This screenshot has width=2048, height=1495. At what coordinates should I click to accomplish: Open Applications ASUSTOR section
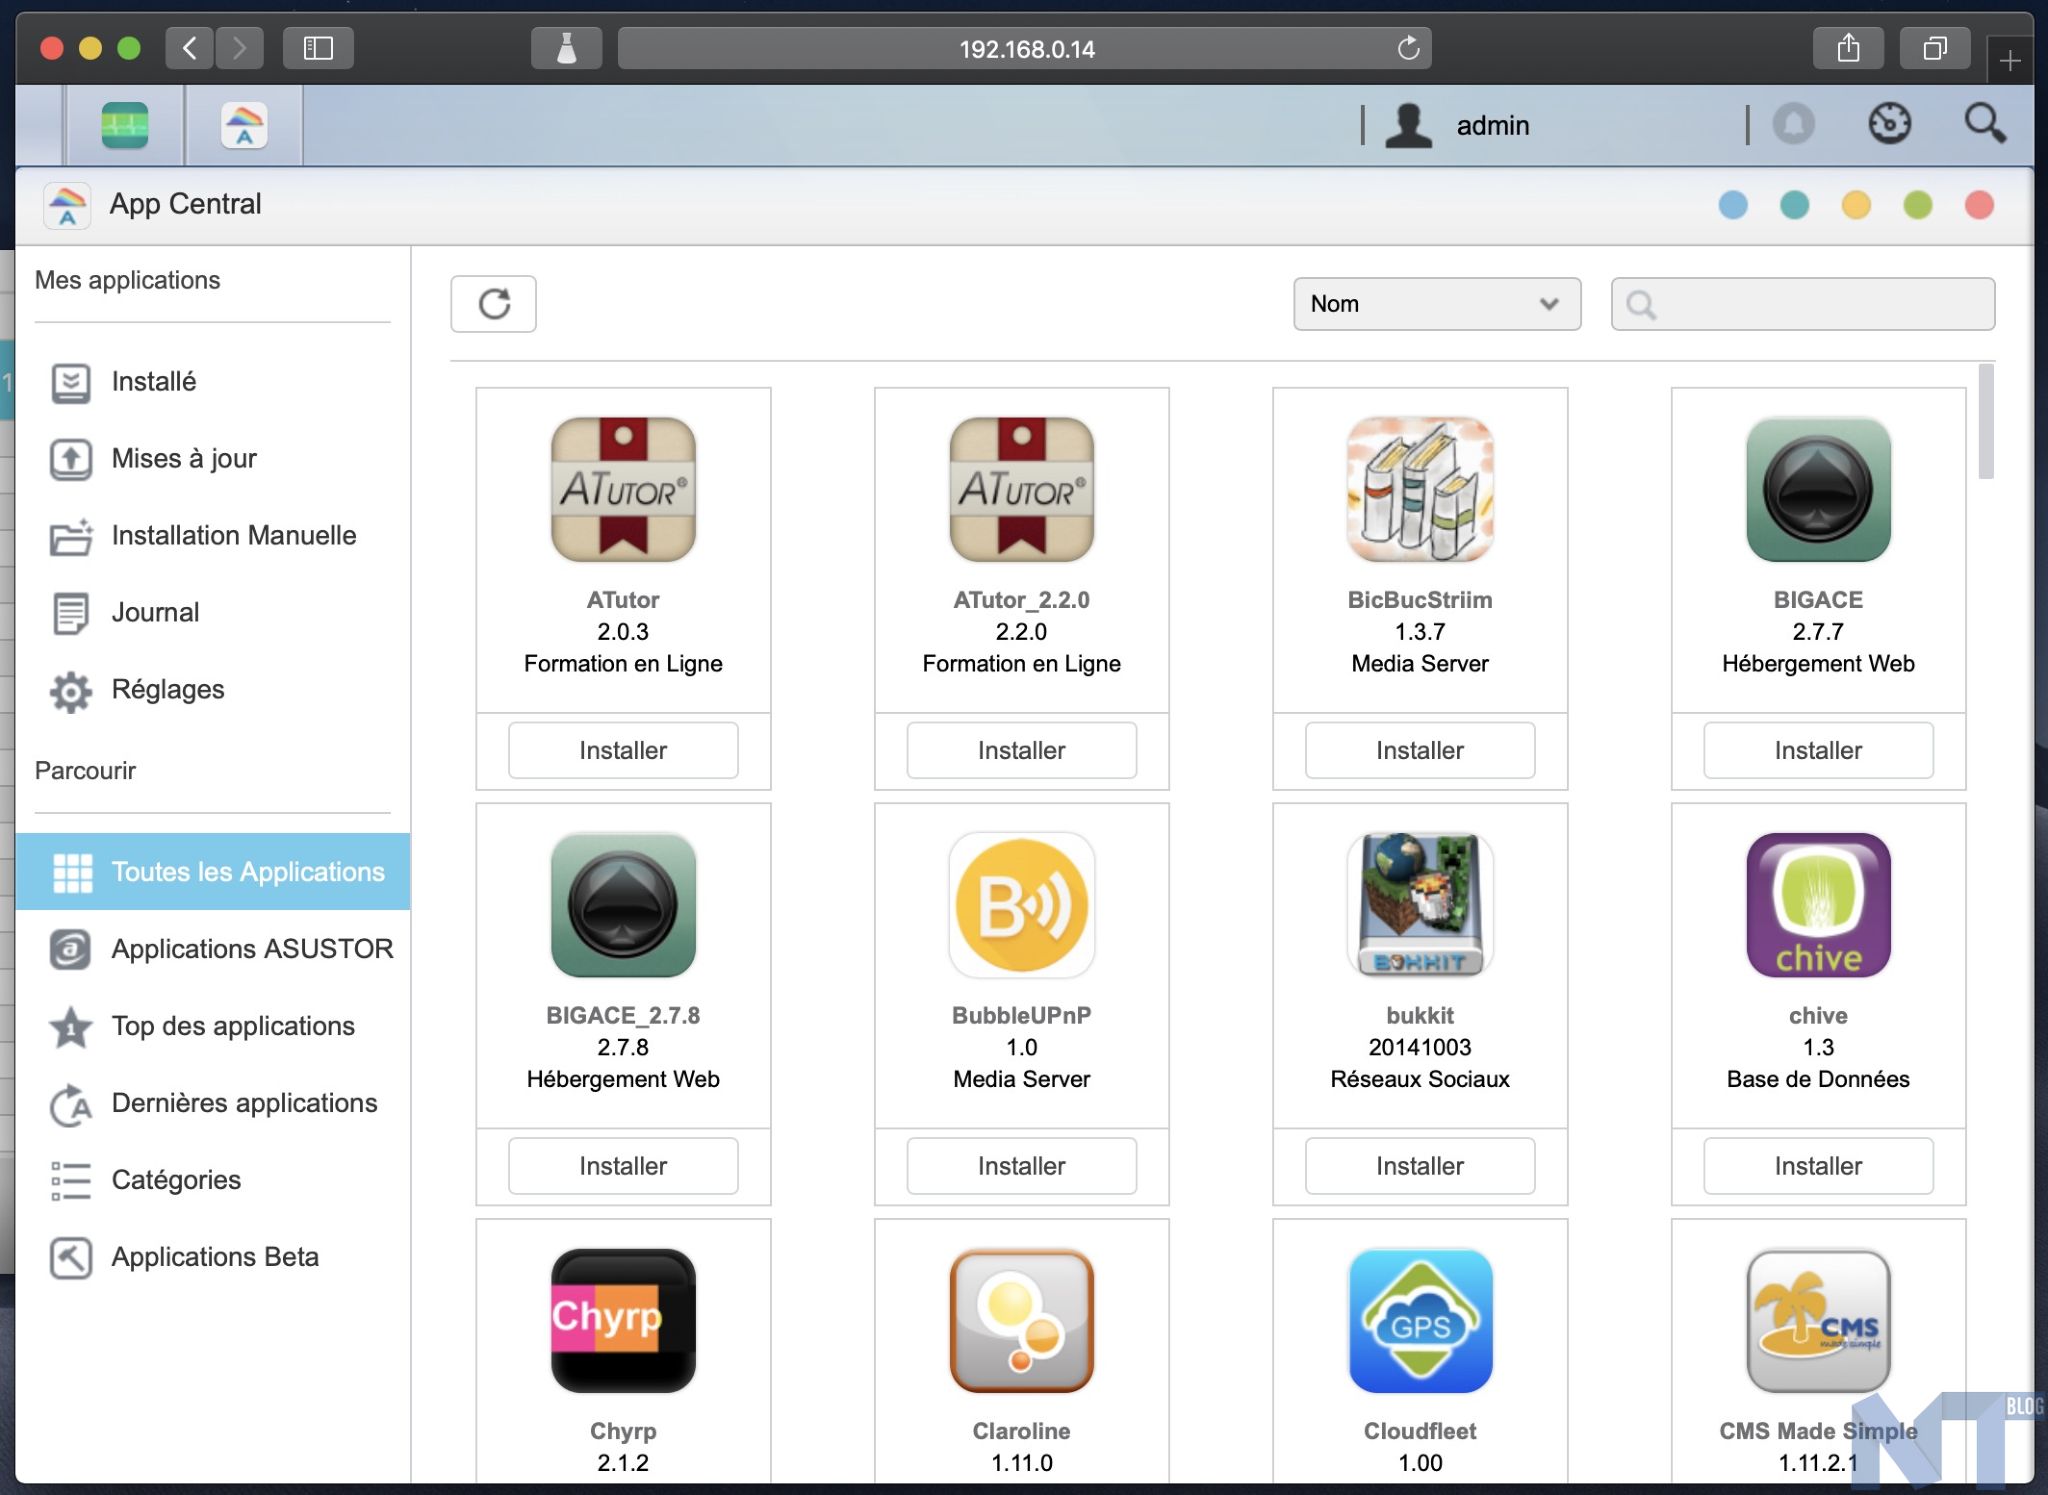tap(252, 949)
